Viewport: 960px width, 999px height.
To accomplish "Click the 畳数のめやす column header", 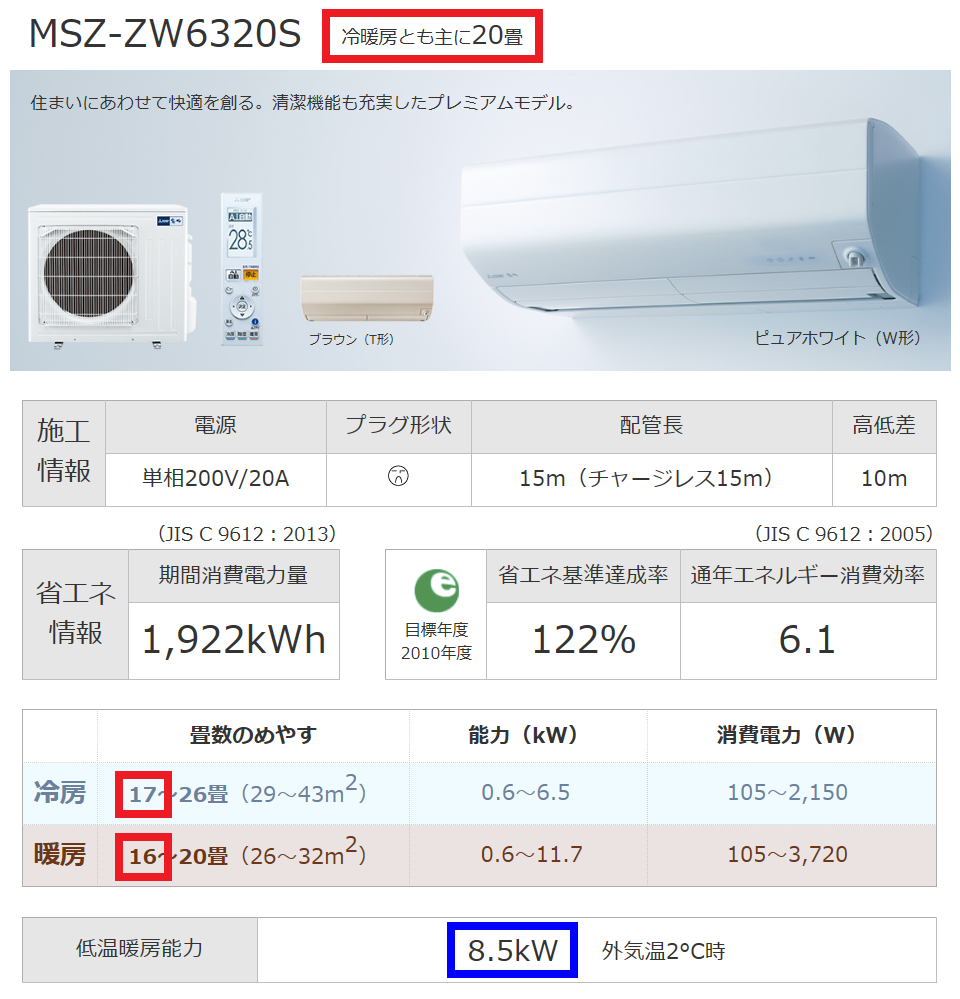I will (x=253, y=735).
